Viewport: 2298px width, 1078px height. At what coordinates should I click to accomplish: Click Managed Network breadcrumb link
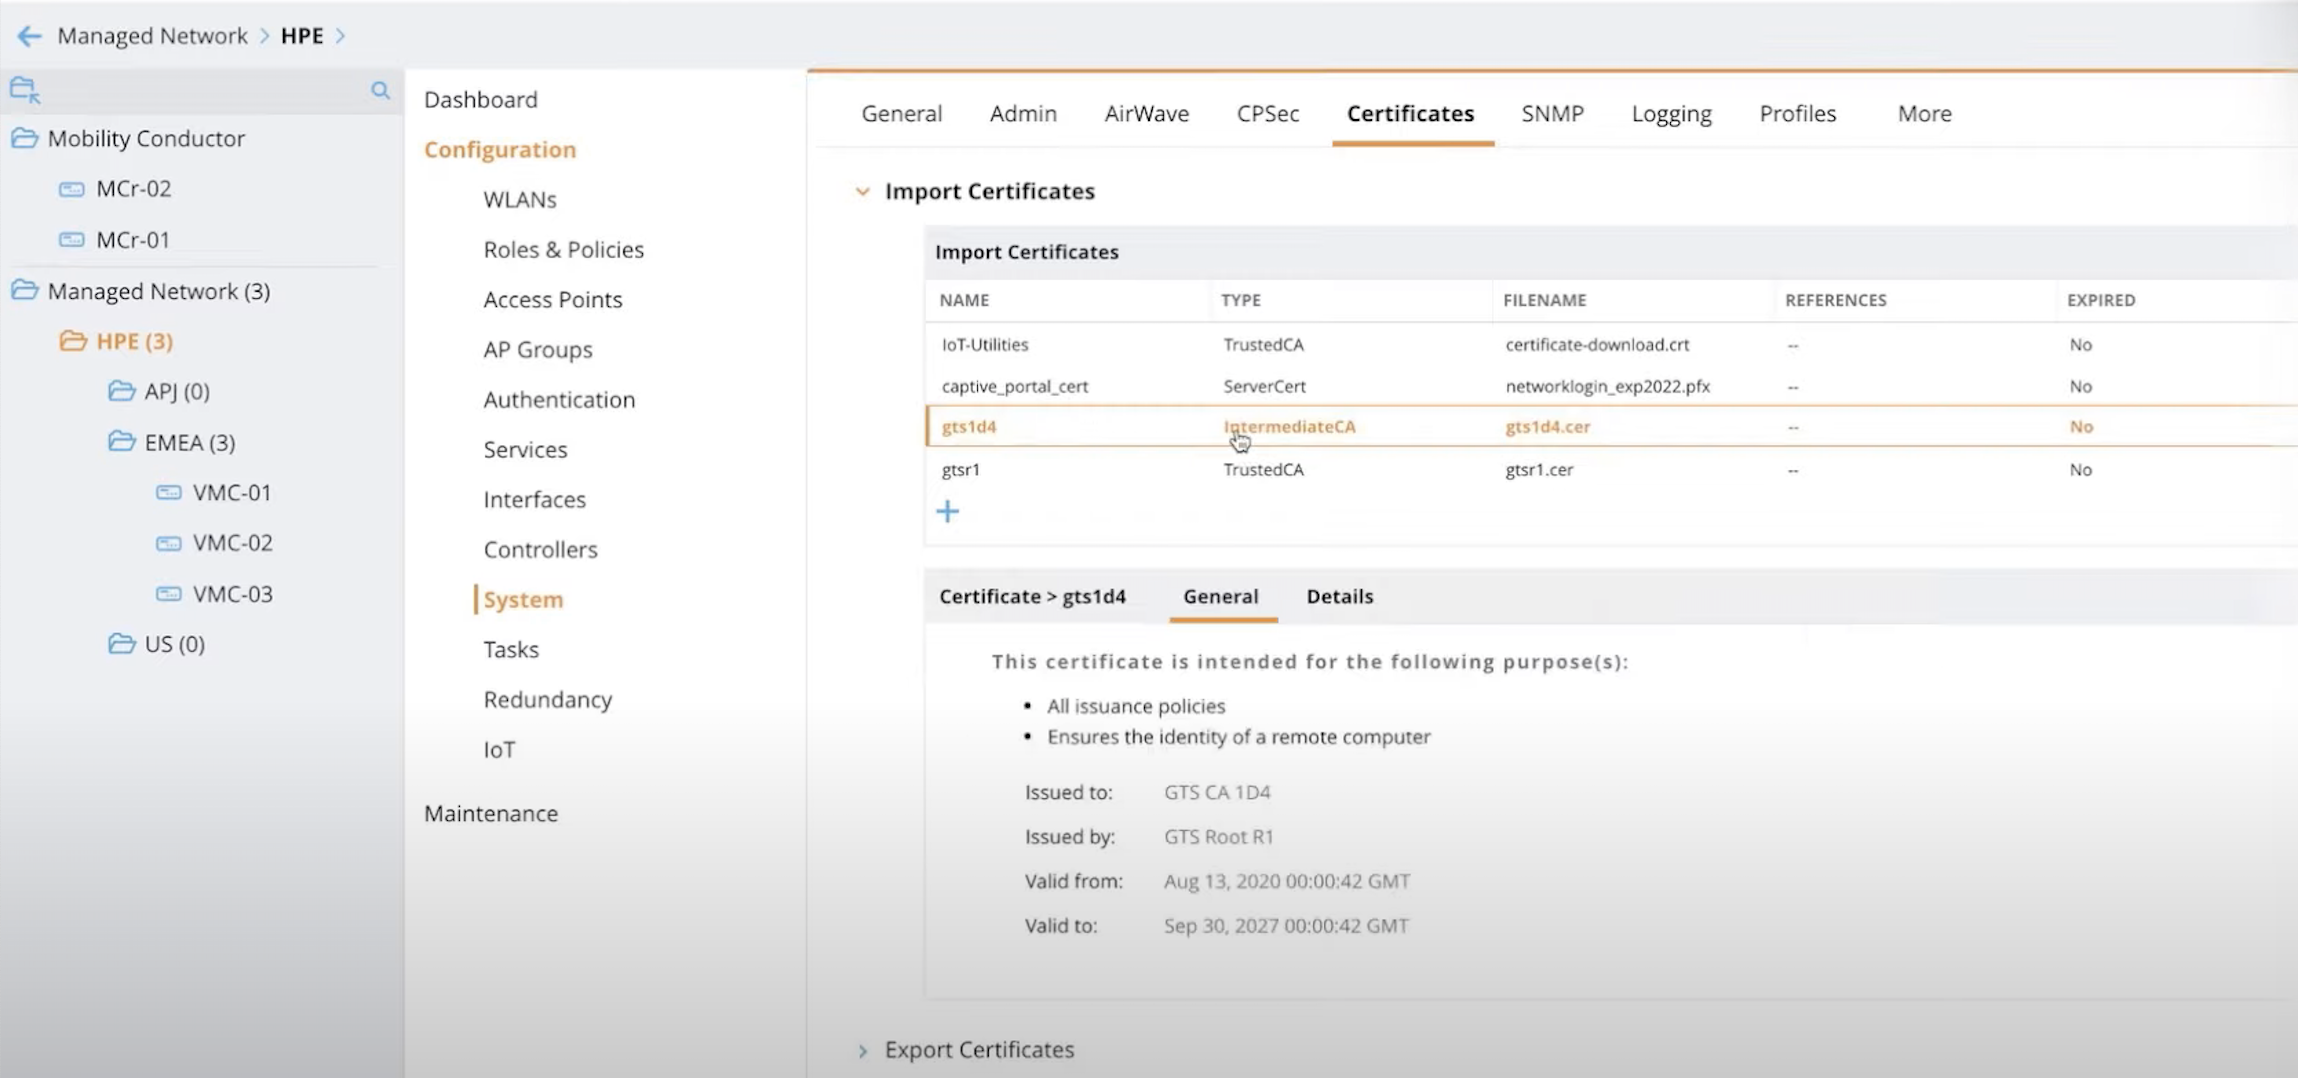pyautogui.click(x=152, y=36)
